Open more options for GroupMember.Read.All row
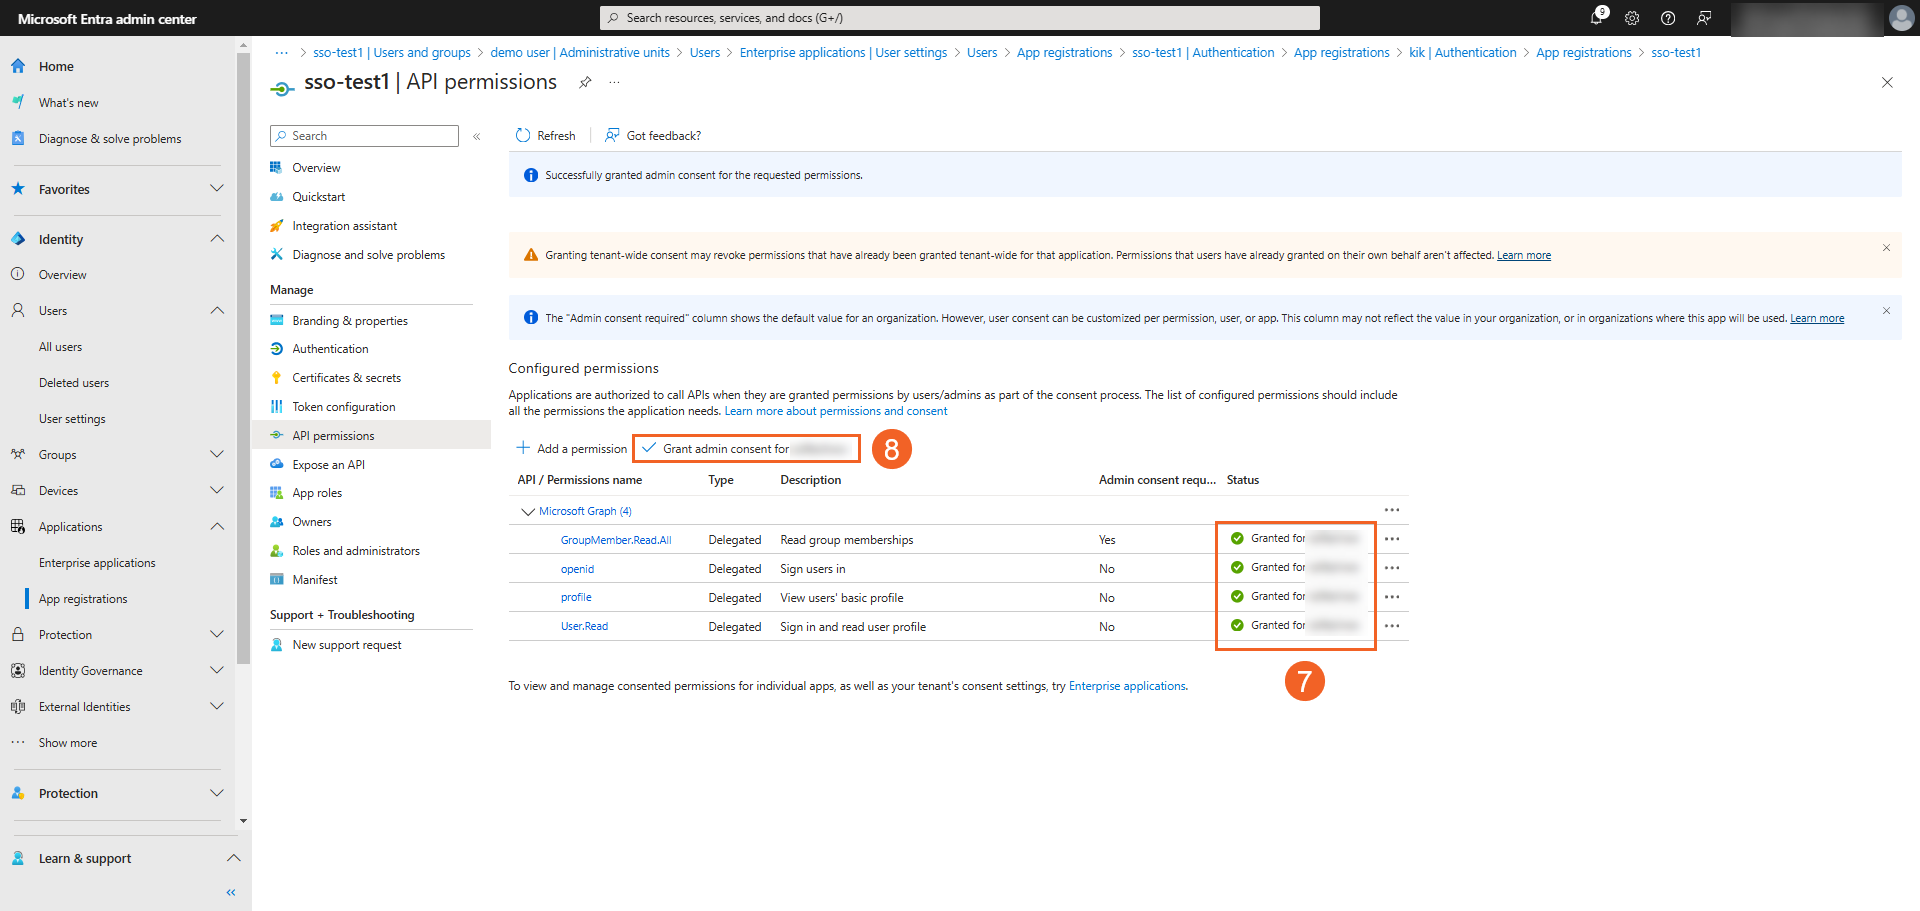The height and width of the screenshot is (911, 1920). (x=1392, y=539)
